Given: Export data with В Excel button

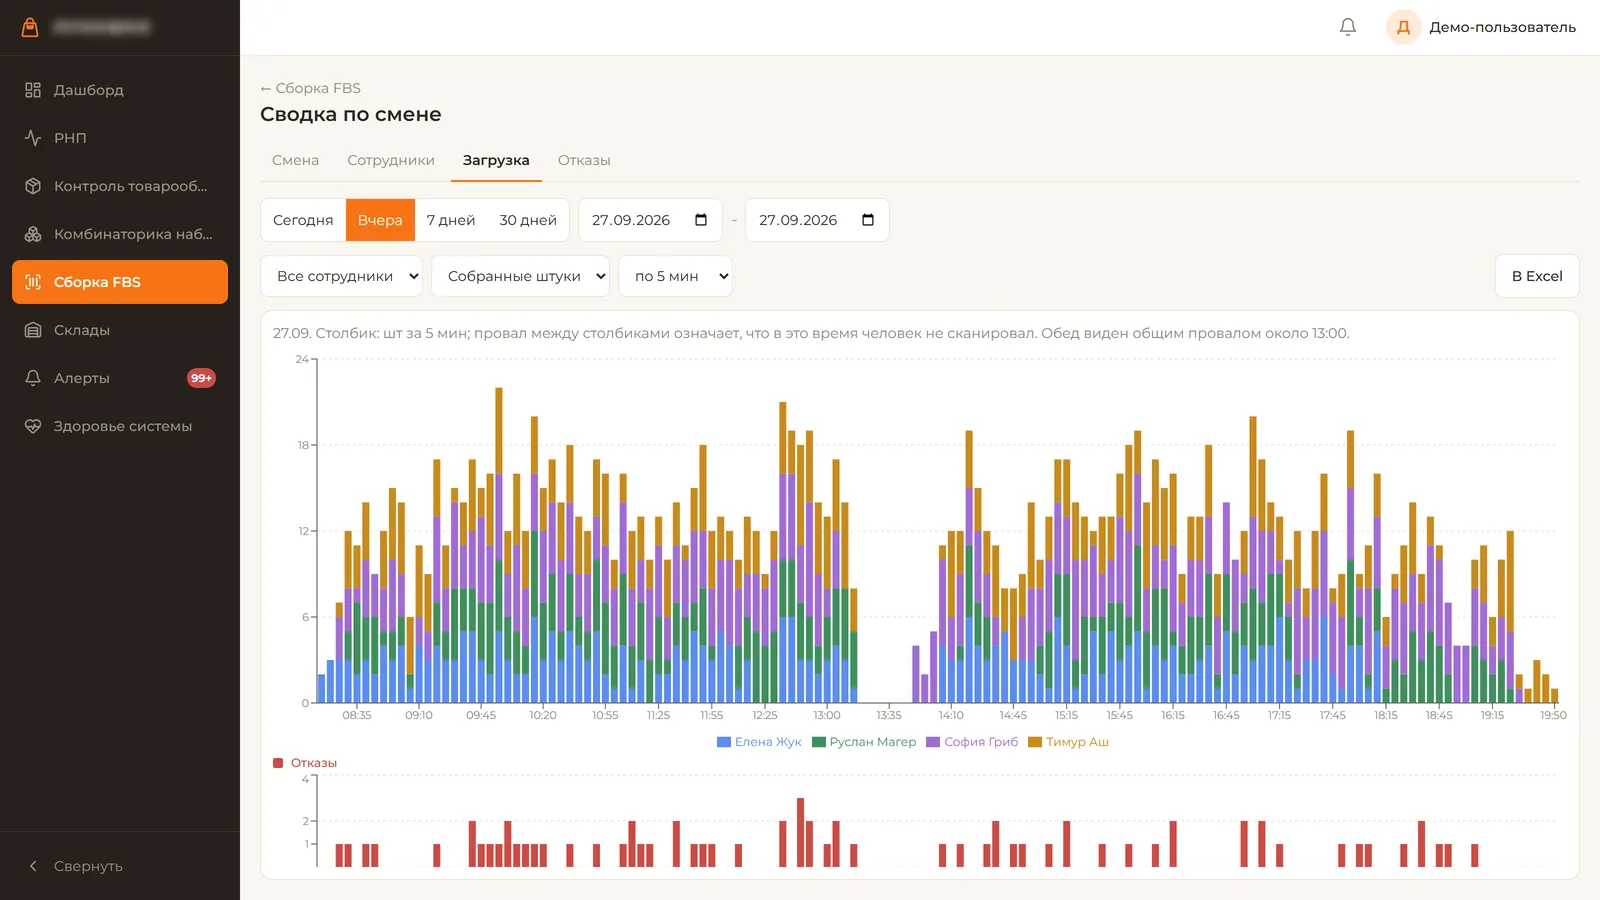Looking at the screenshot, I should (1537, 276).
